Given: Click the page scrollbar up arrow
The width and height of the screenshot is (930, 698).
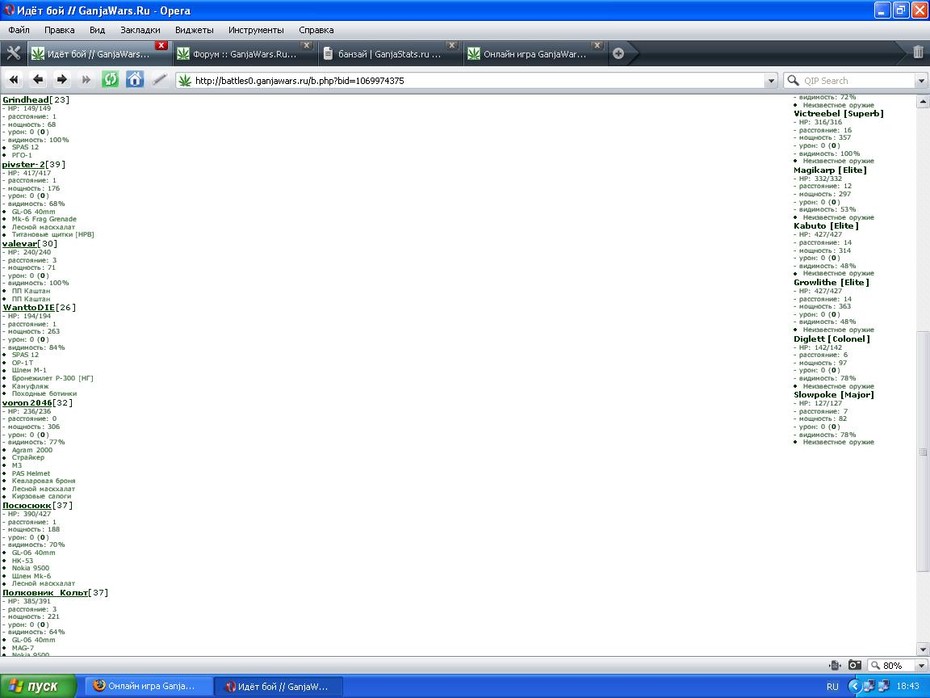Looking at the screenshot, I should point(922,102).
